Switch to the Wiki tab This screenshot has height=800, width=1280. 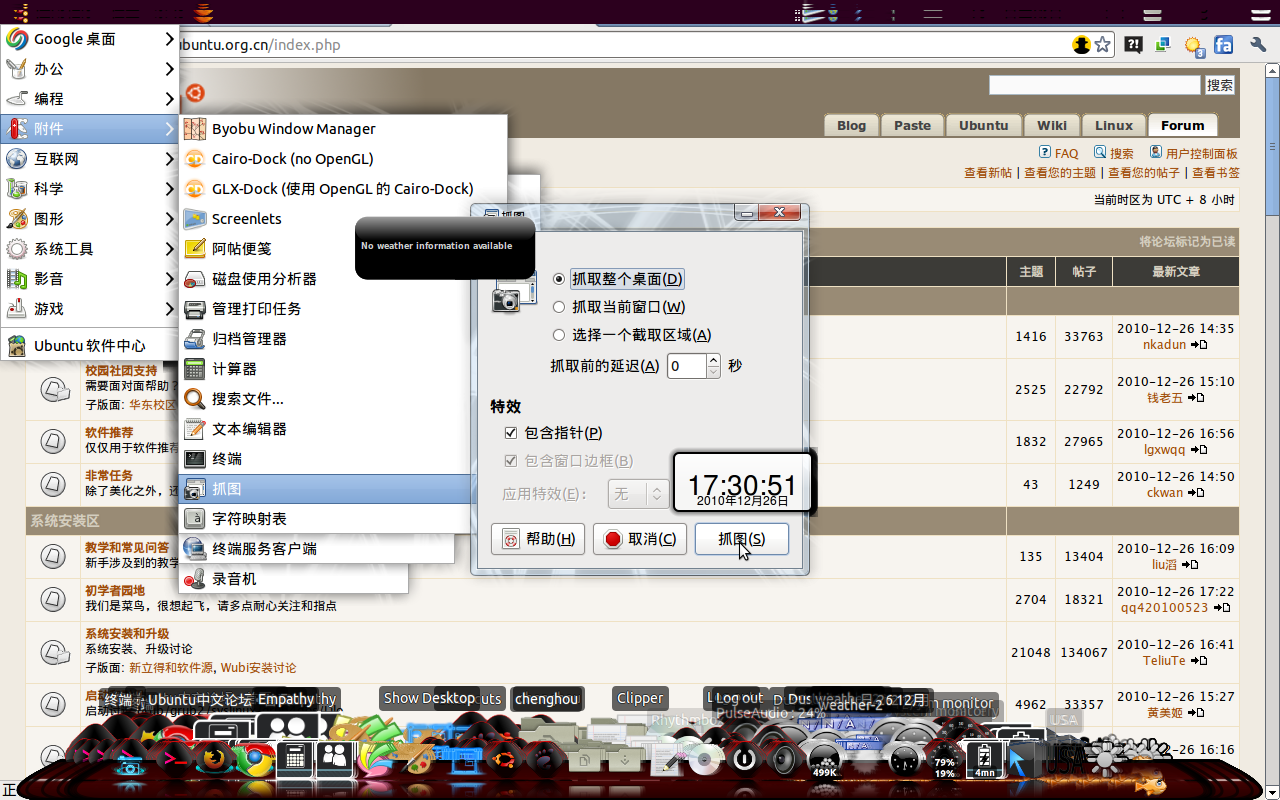1052,125
